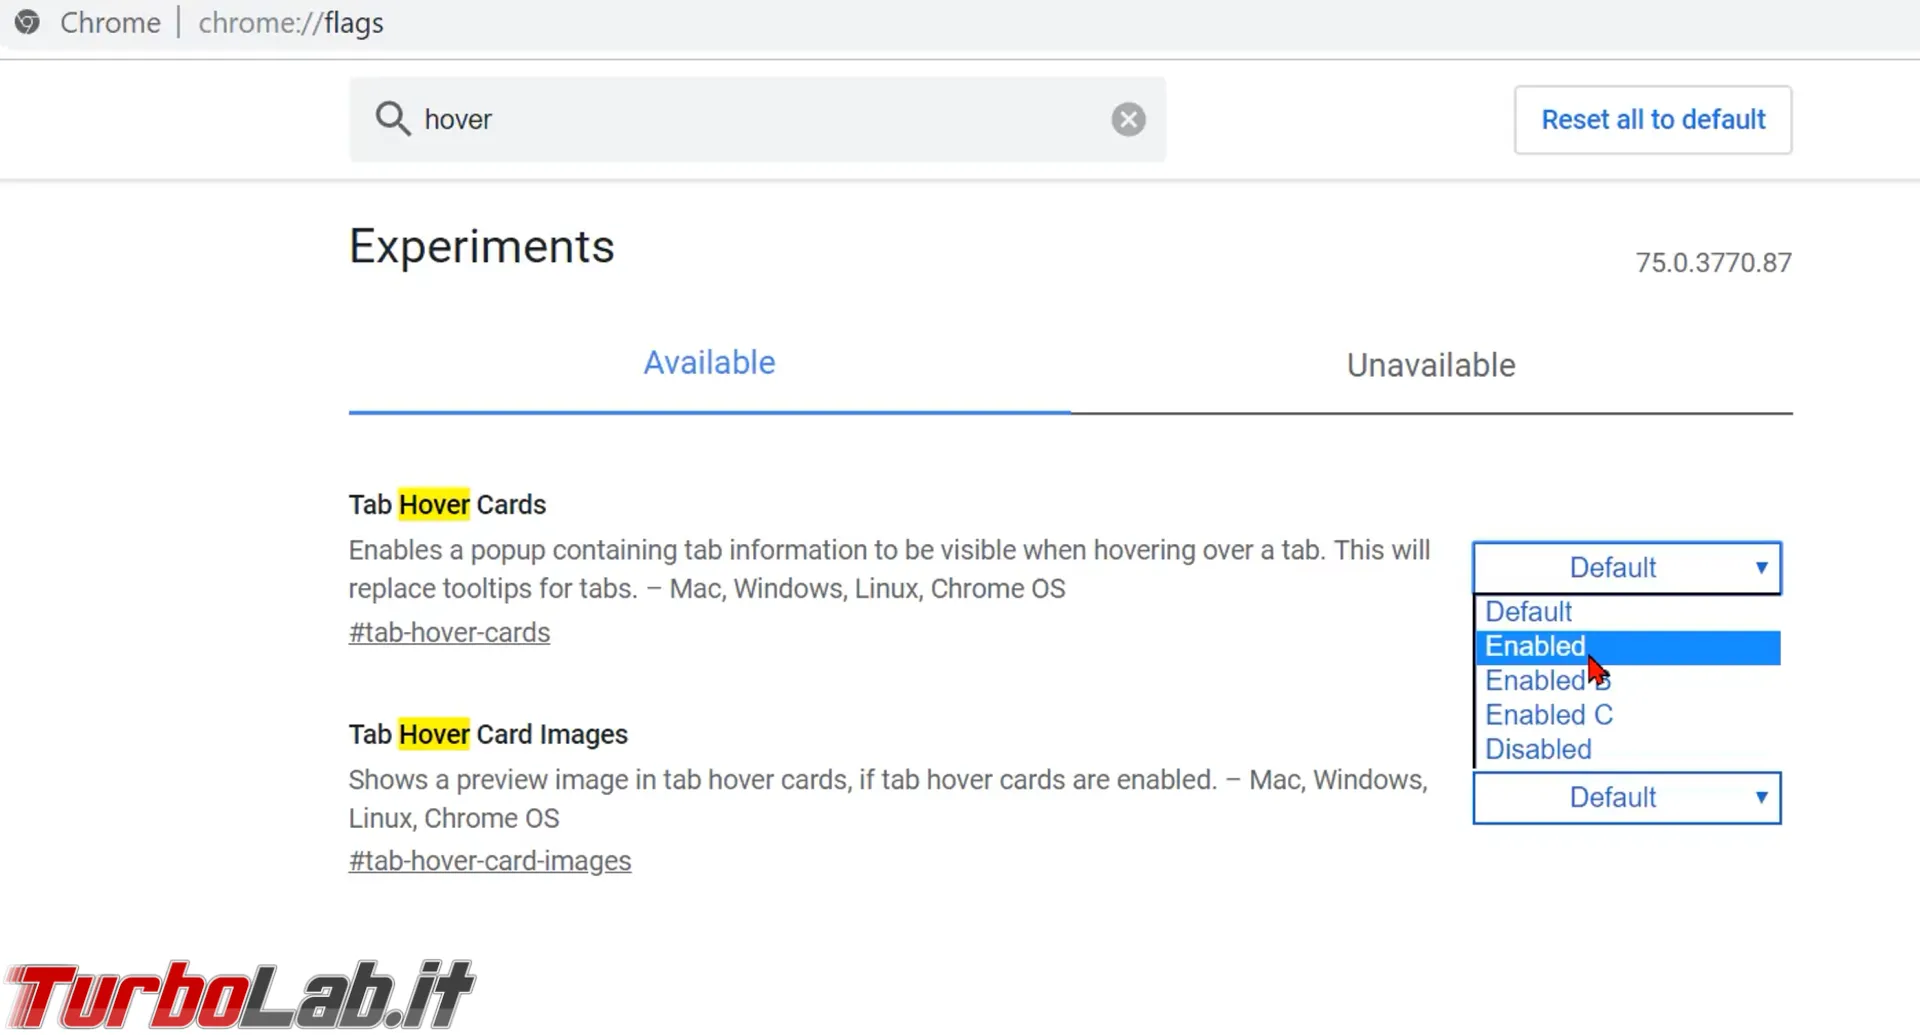The height and width of the screenshot is (1035, 1920).
Task: Clear the hover search text
Action: pyautogui.click(x=1128, y=120)
